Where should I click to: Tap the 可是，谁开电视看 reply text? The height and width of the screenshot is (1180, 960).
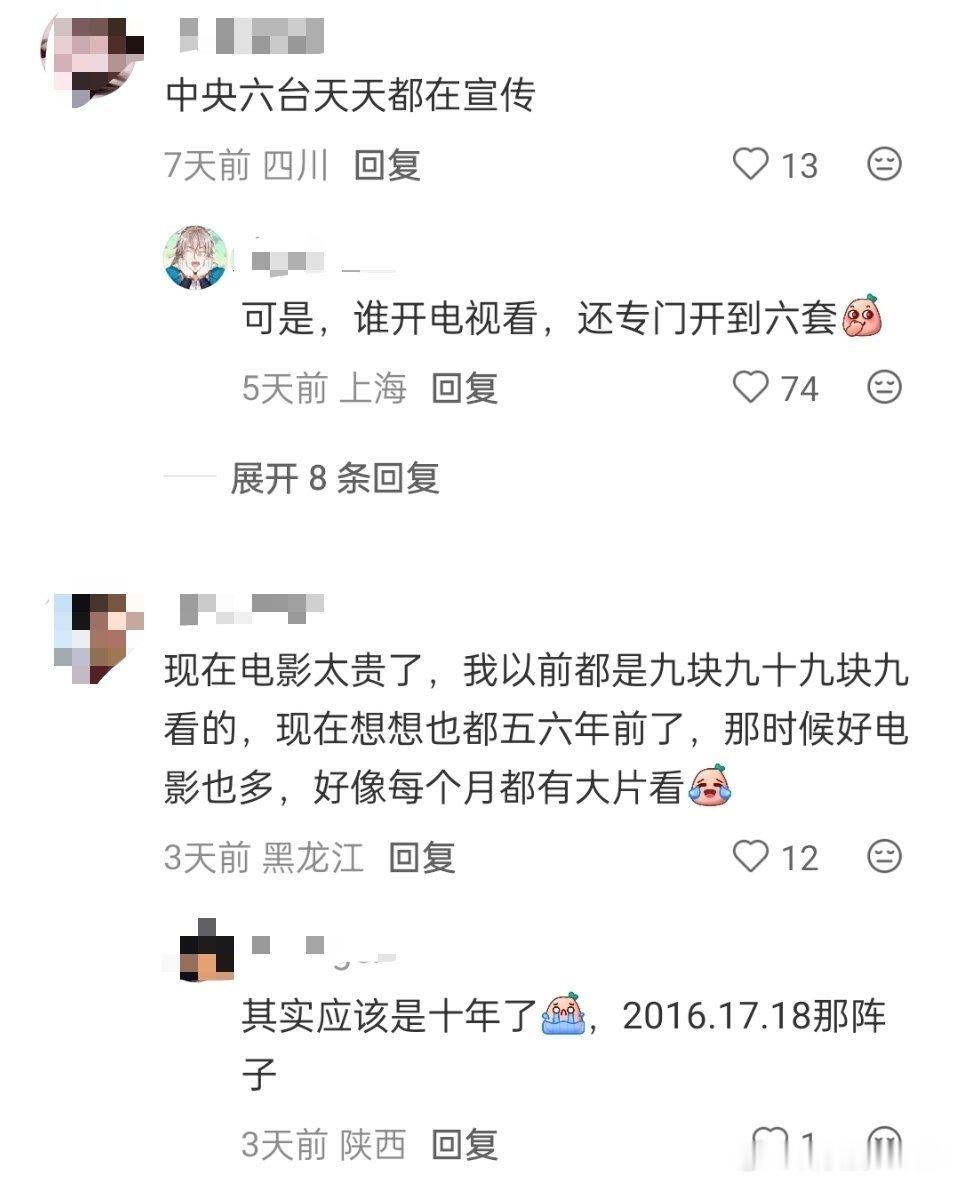click(561, 317)
